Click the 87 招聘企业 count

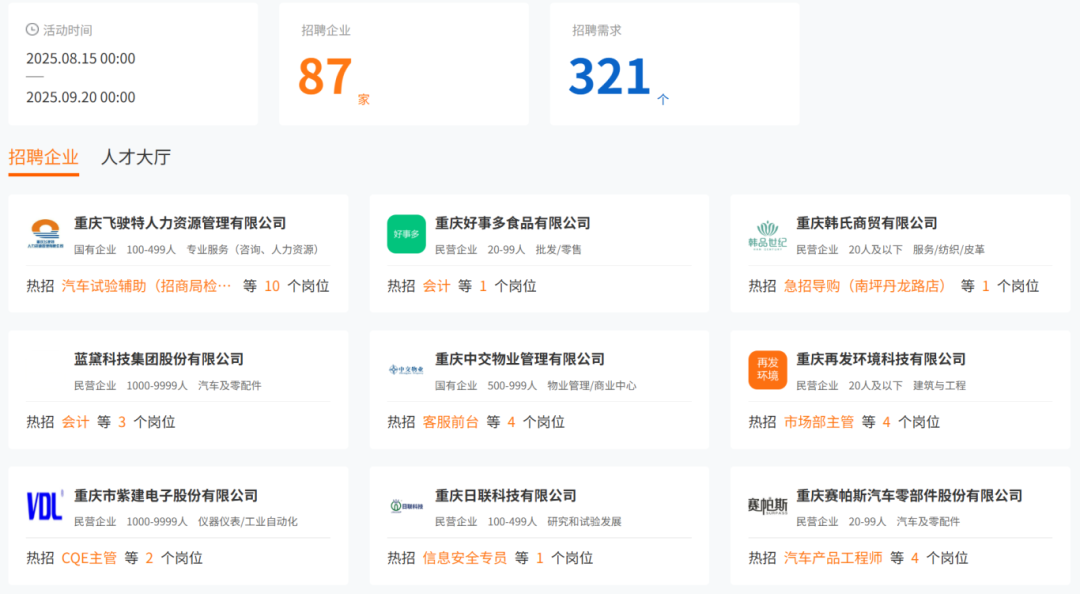pos(325,76)
